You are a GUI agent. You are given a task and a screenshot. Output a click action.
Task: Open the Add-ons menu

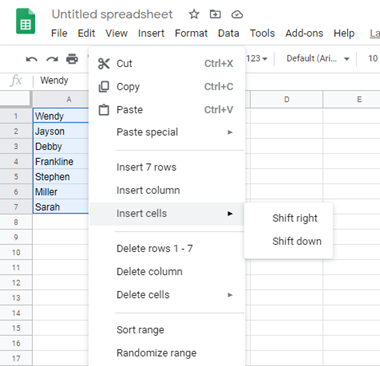pos(304,33)
